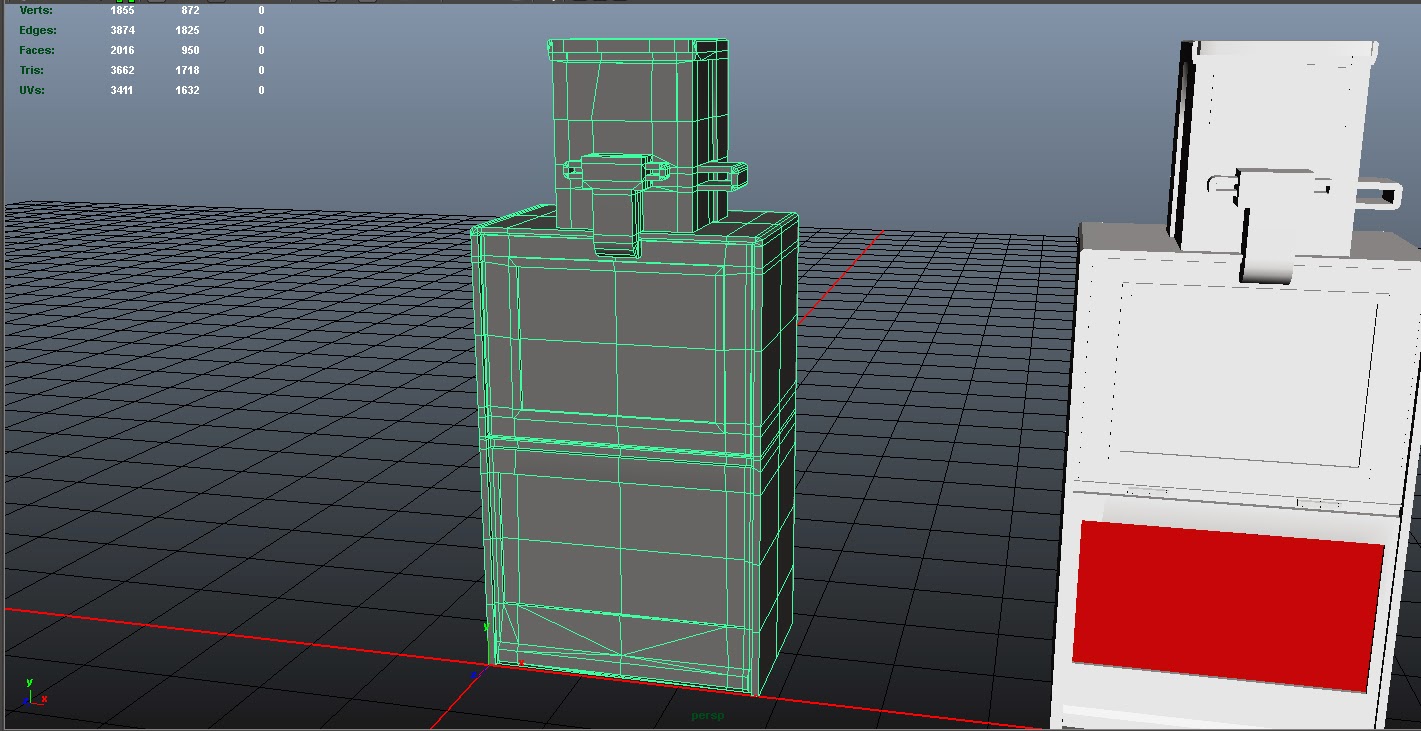Click the Edges label in the HUD
This screenshot has width=1421, height=731.
tap(37, 30)
